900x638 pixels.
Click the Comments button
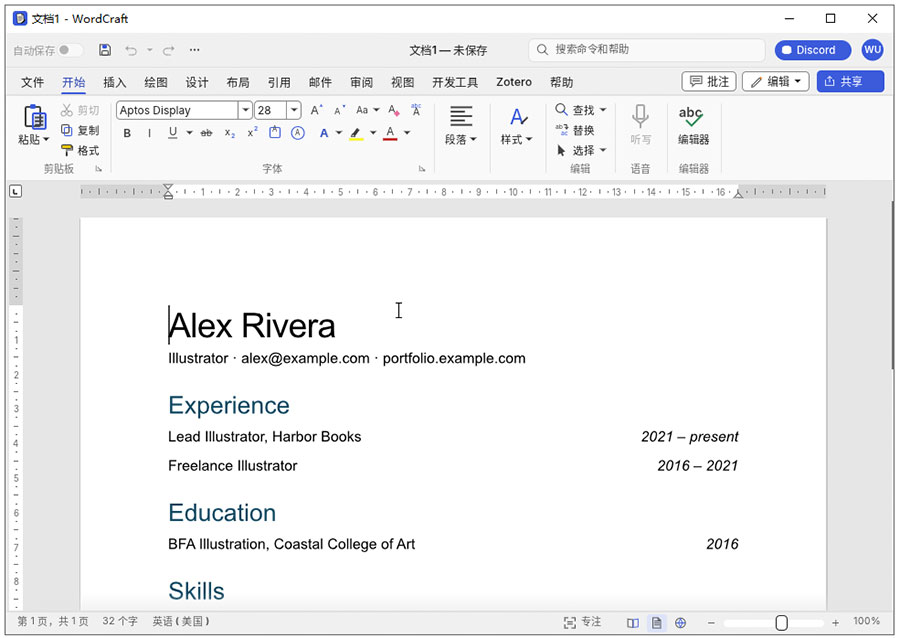709,81
